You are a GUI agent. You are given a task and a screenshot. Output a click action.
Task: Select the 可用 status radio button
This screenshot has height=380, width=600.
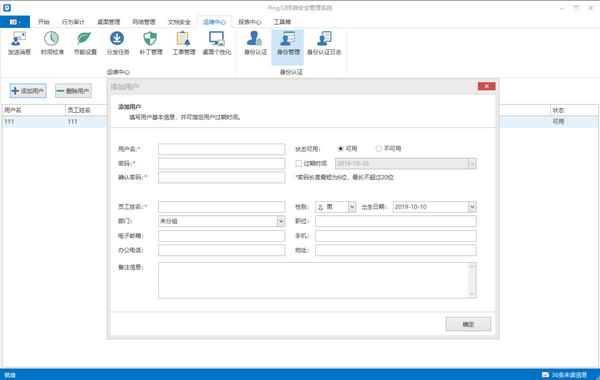(341, 148)
